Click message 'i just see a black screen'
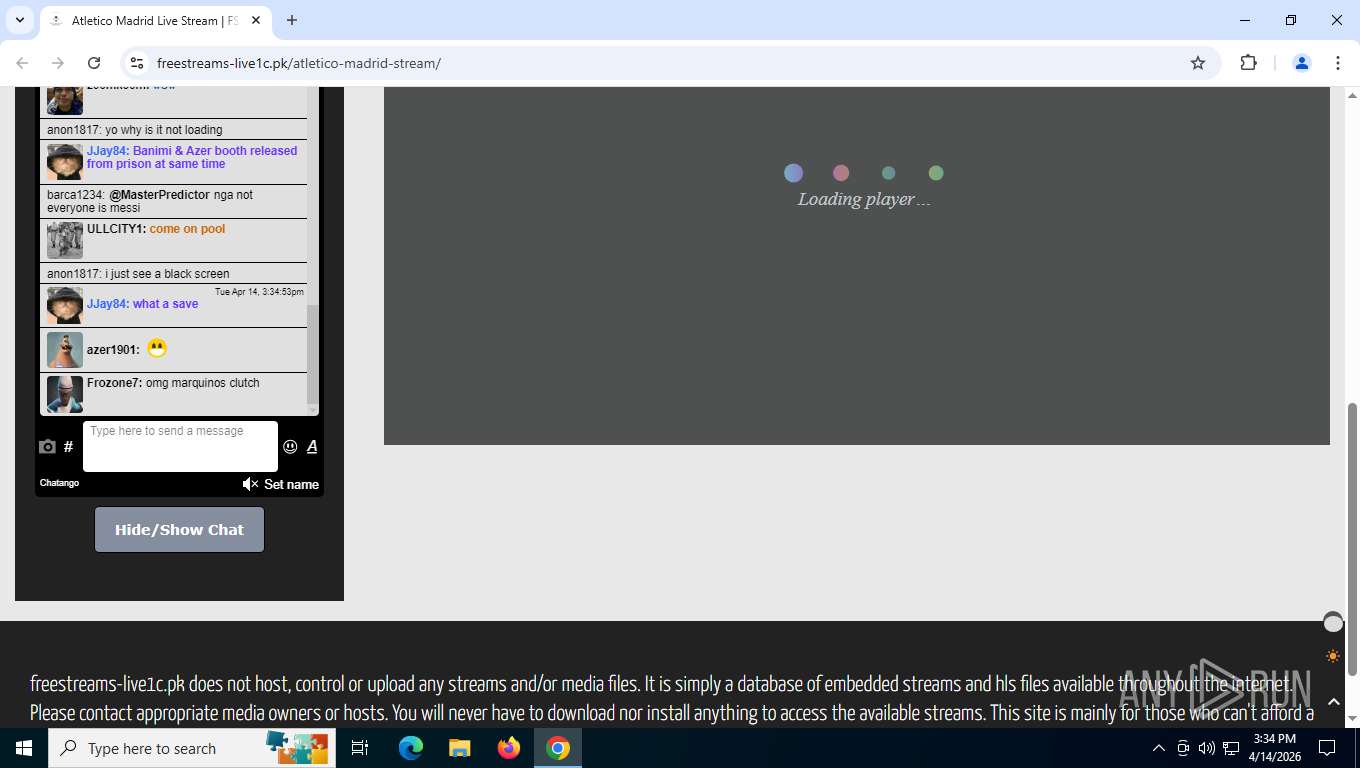 (167, 274)
